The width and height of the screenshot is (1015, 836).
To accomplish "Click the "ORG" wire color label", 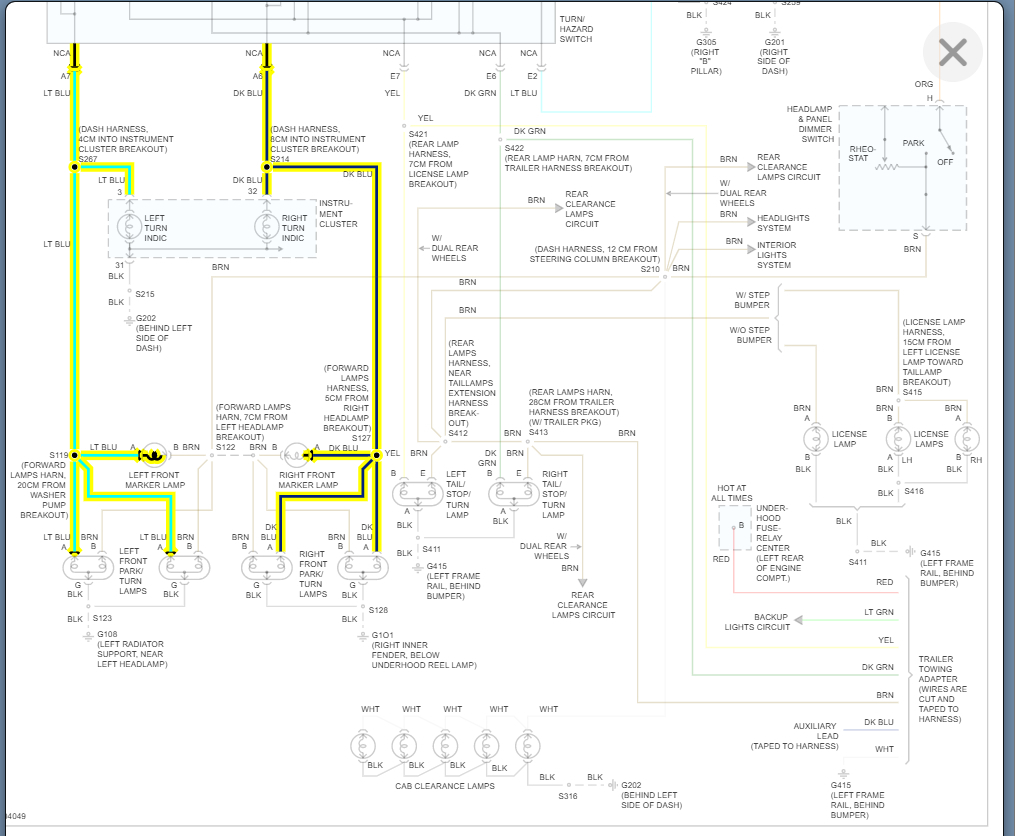I will tap(924, 84).
